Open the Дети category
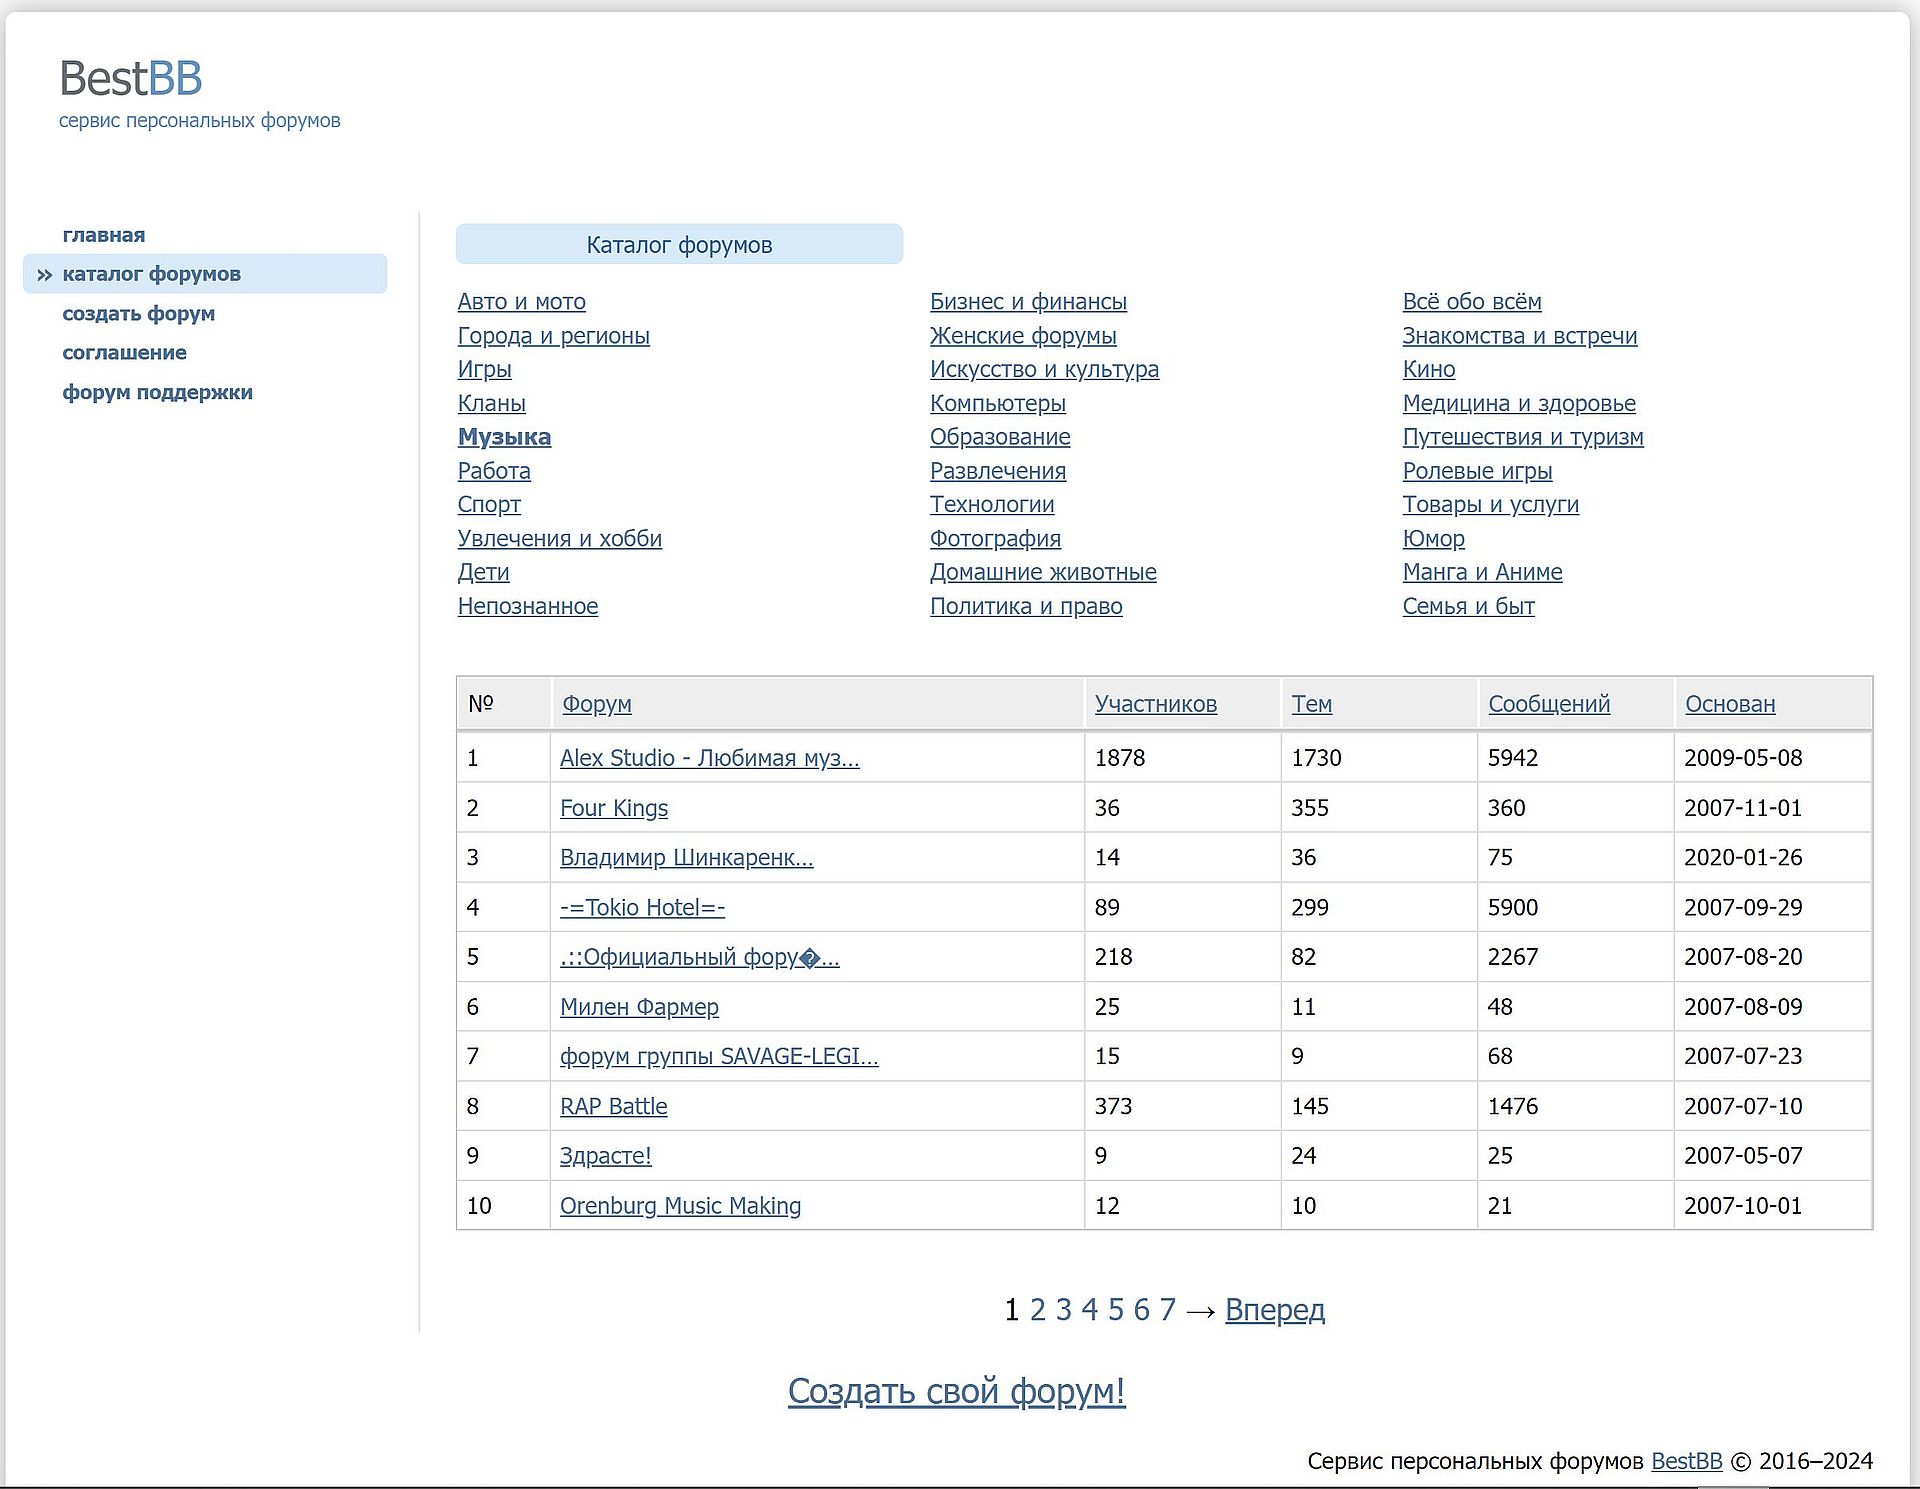This screenshot has width=1920, height=1489. [x=484, y=572]
